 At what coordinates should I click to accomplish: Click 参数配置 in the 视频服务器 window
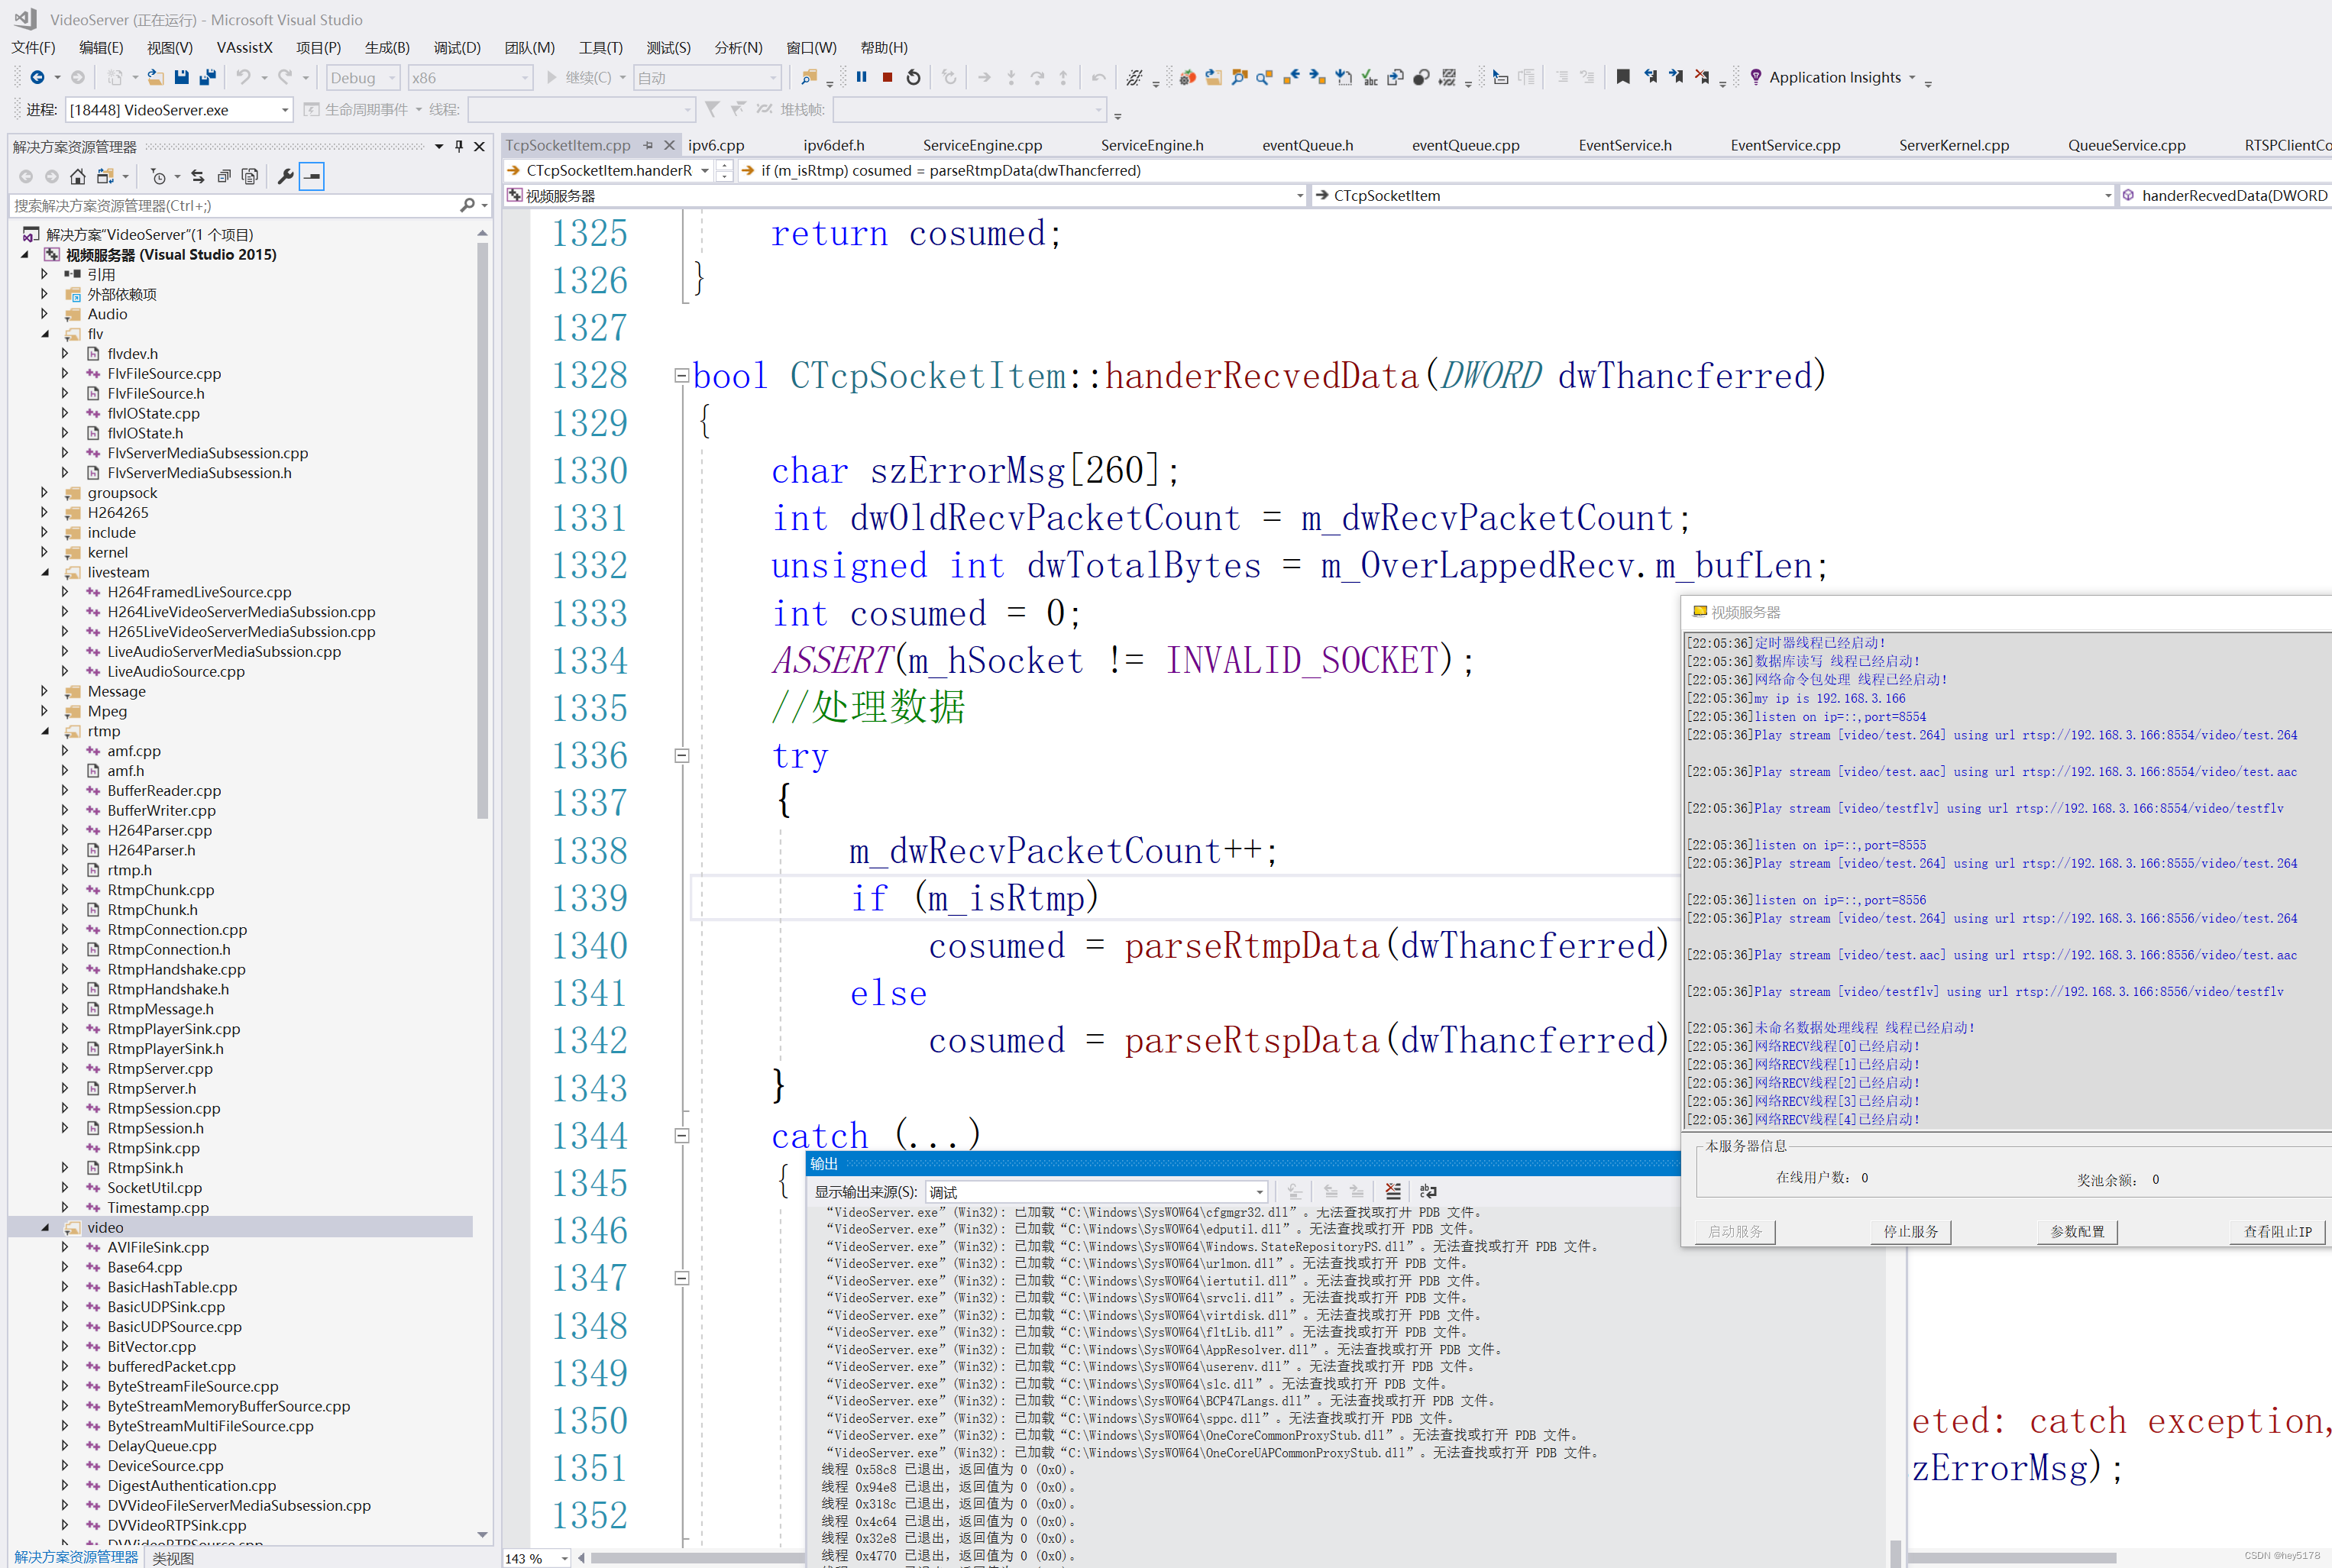(2077, 1231)
